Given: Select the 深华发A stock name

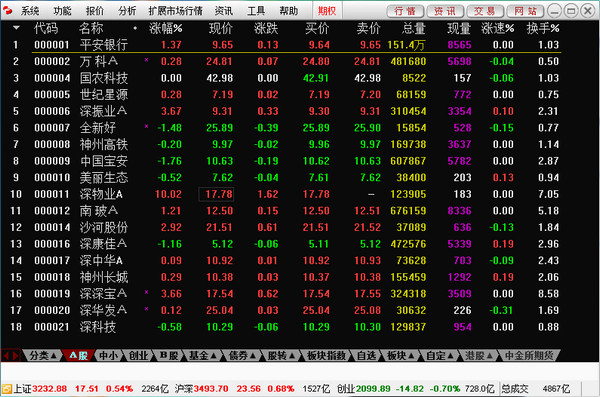Looking at the screenshot, I should [x=103, y=310].
